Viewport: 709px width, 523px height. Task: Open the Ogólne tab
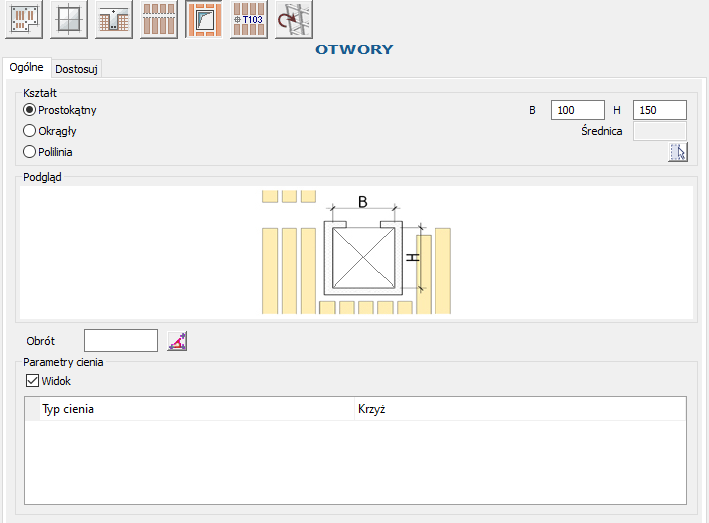point(26,68)
